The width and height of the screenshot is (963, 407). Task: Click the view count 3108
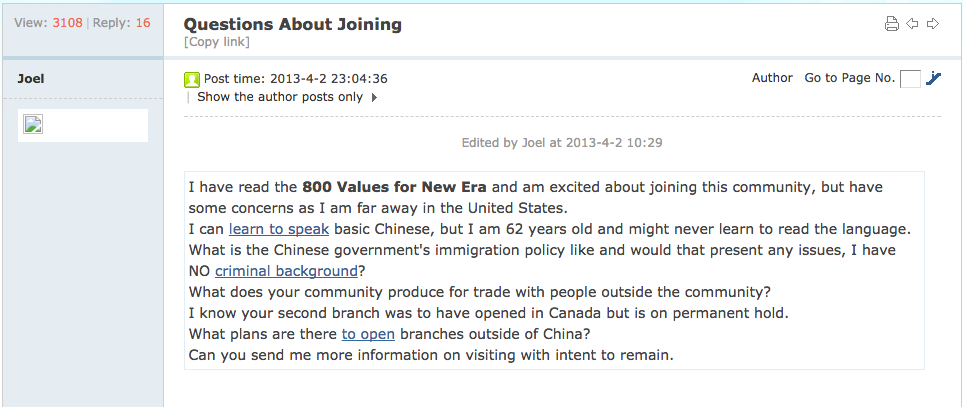click(68, 23)
